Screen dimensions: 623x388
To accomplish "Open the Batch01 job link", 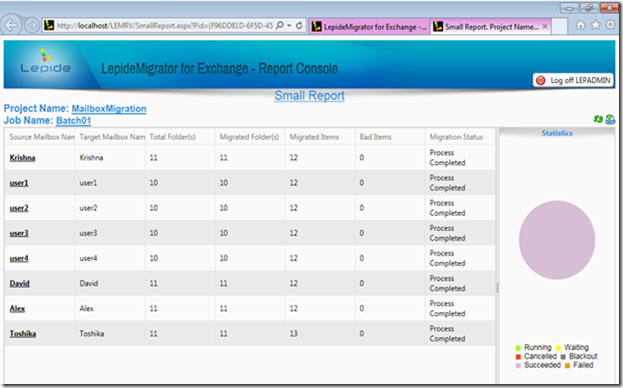I will 74,120.
